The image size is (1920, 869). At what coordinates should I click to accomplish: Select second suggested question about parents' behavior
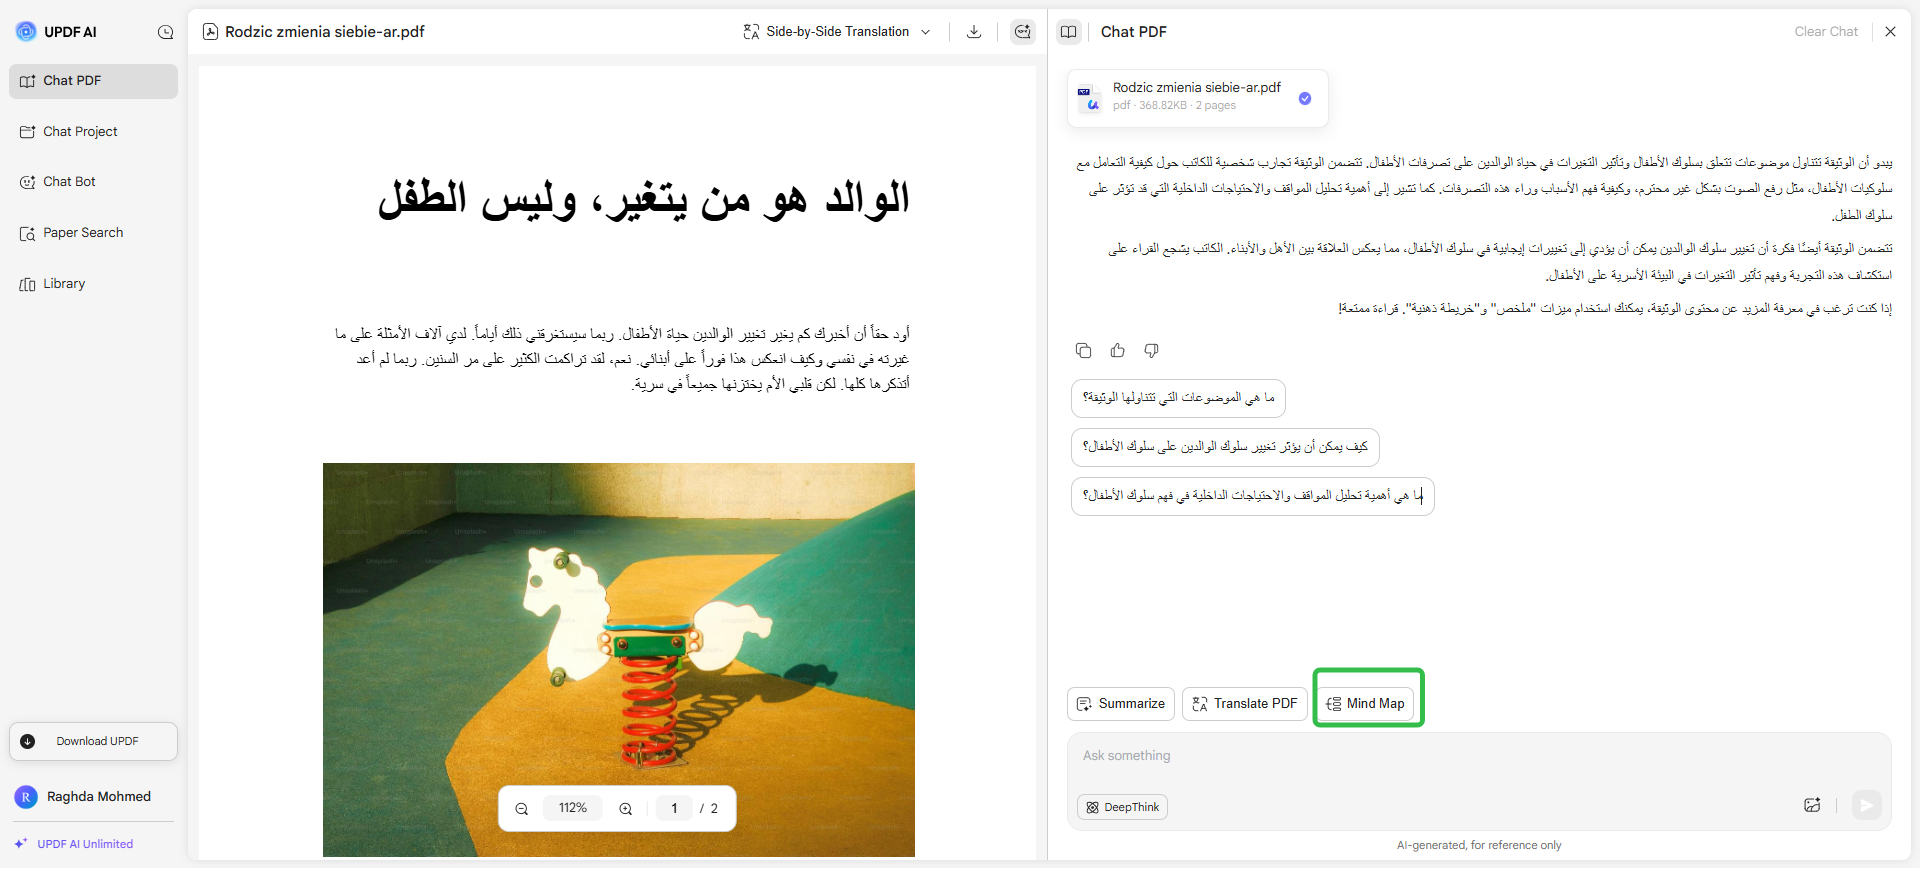1225,447
